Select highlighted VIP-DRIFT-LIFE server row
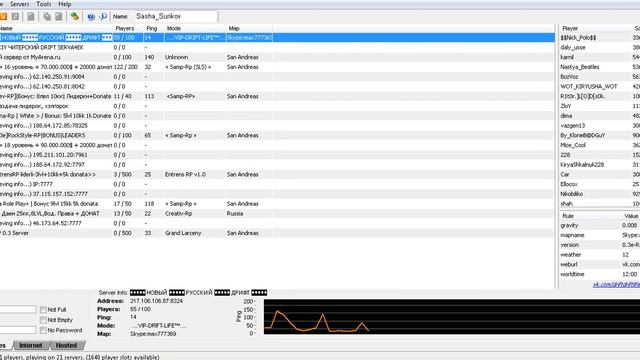The image size is (640, 360). click(x=278, y=38)
